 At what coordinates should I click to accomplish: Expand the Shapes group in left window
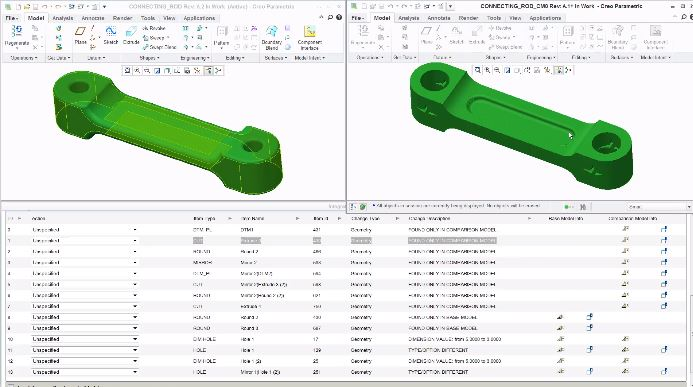(149, 58)
